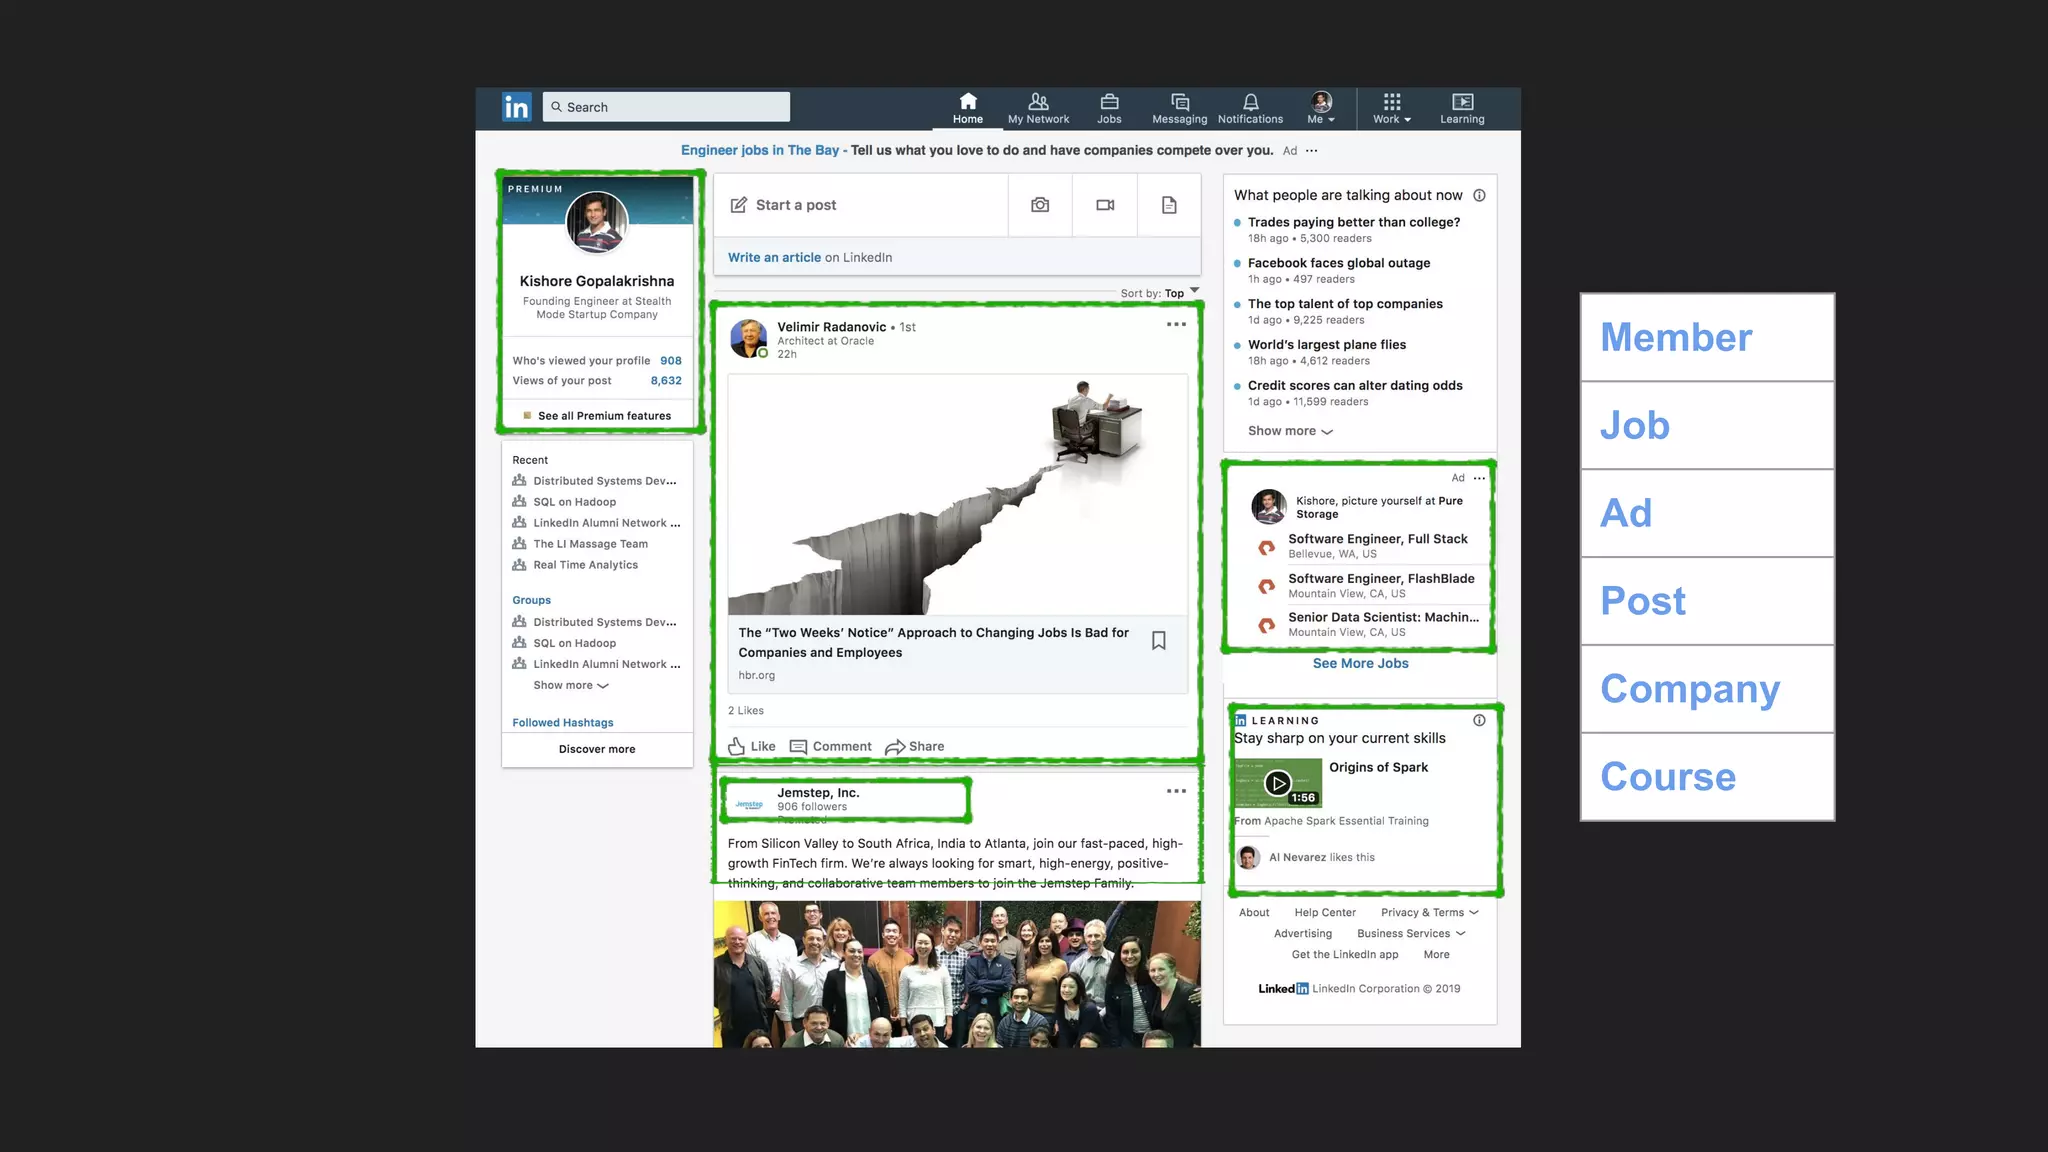Play the Origins of Spark video
The image size is (2048, 1152).
(1277, 783)
